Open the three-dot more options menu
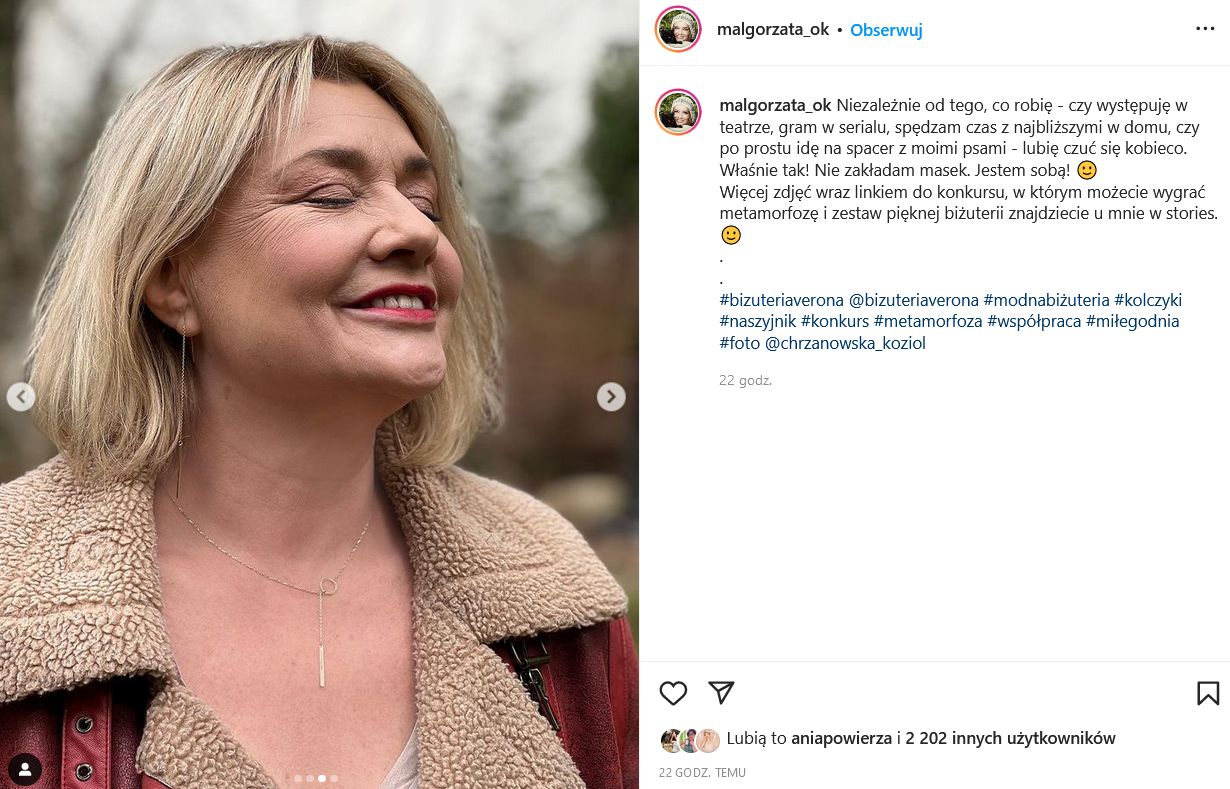The image size is (1230, 789). [x=1205, y=29]
